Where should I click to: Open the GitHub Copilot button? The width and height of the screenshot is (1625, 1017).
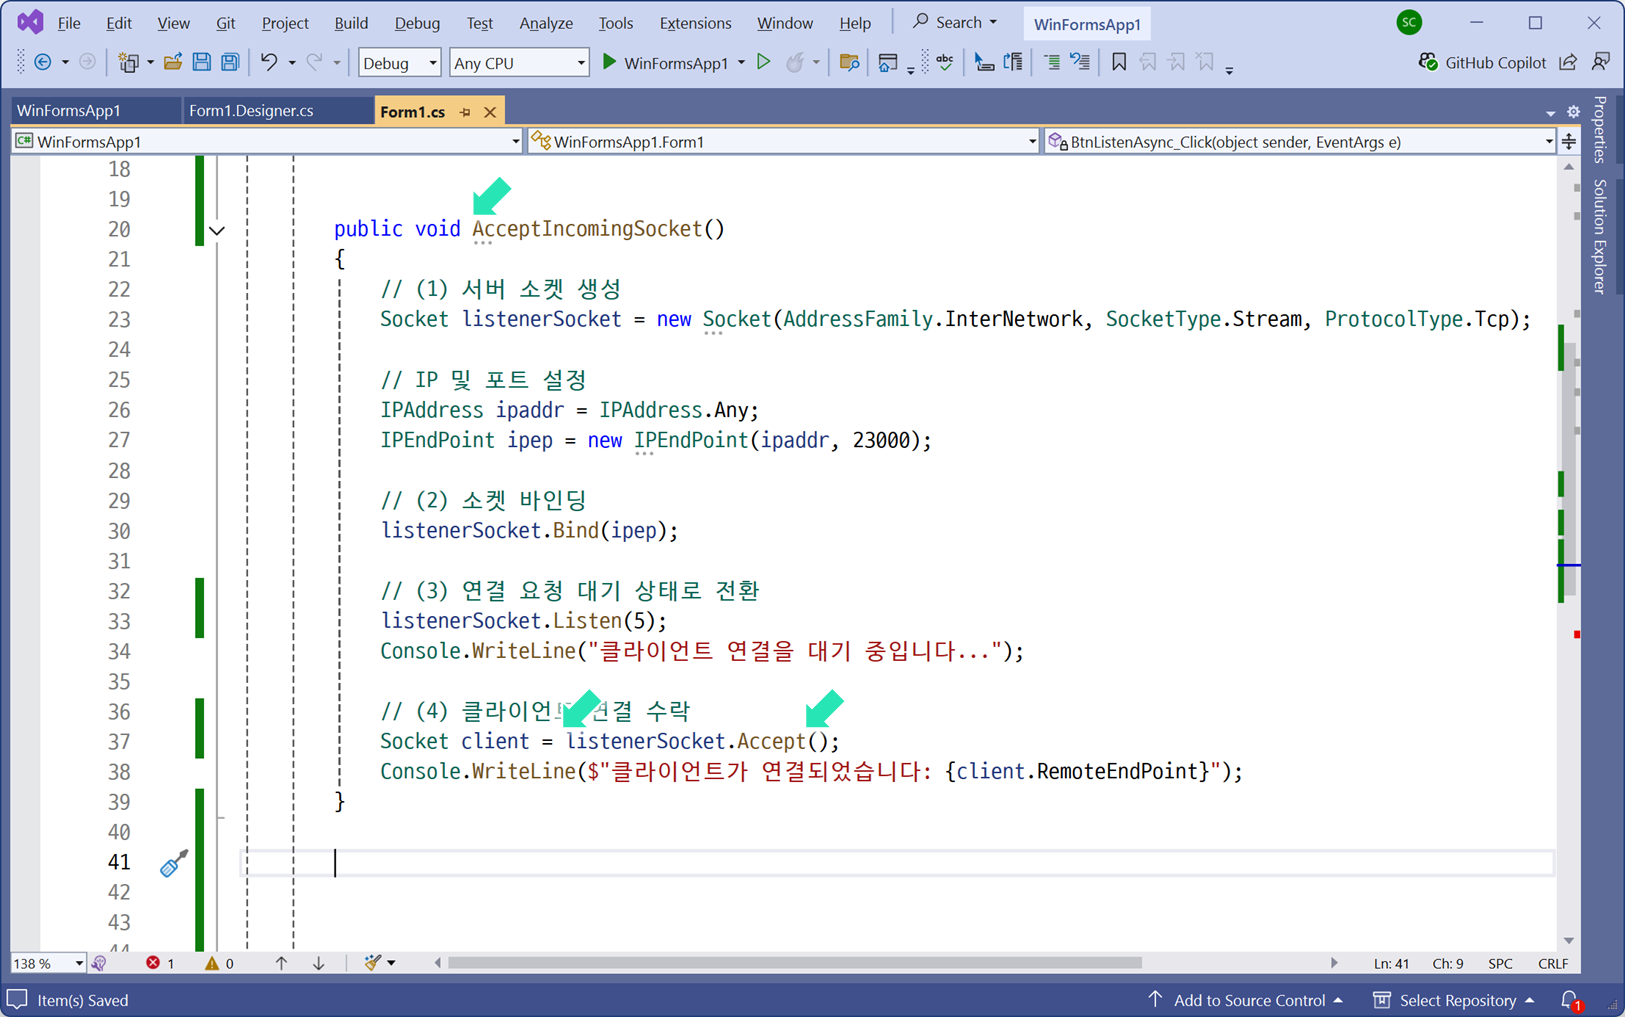(1482, 62)
